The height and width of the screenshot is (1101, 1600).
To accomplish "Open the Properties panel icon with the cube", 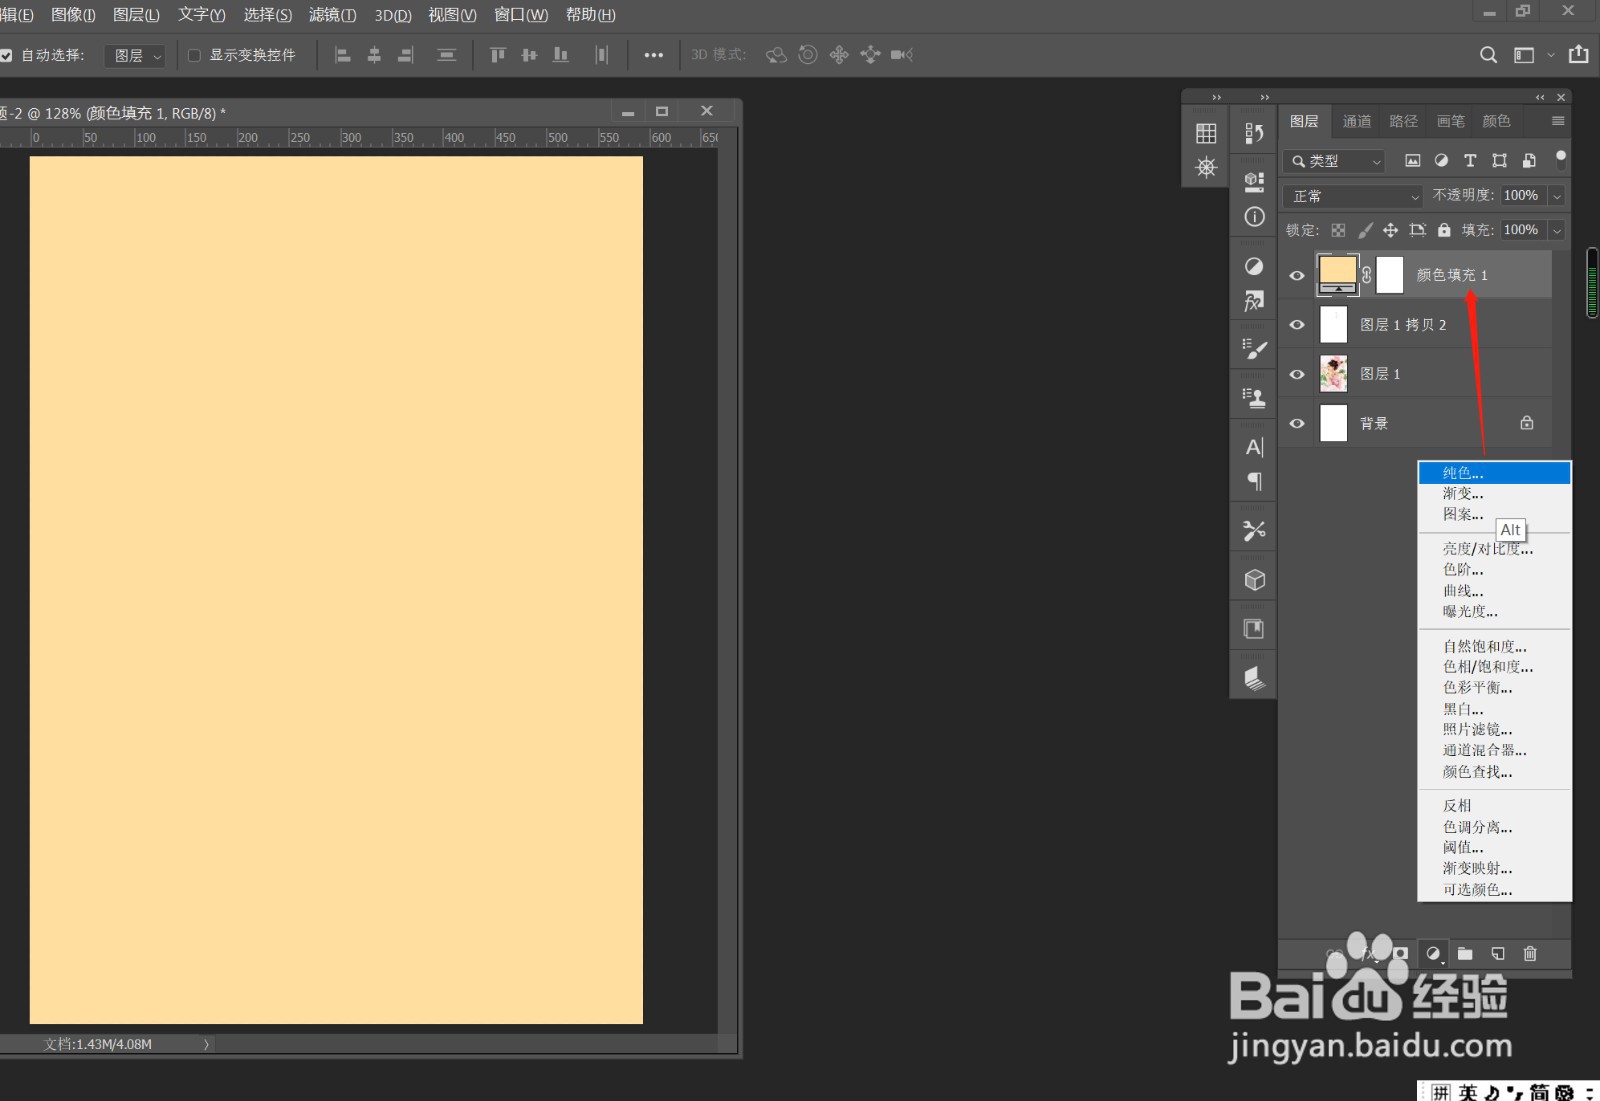I will click(1254, 181).
